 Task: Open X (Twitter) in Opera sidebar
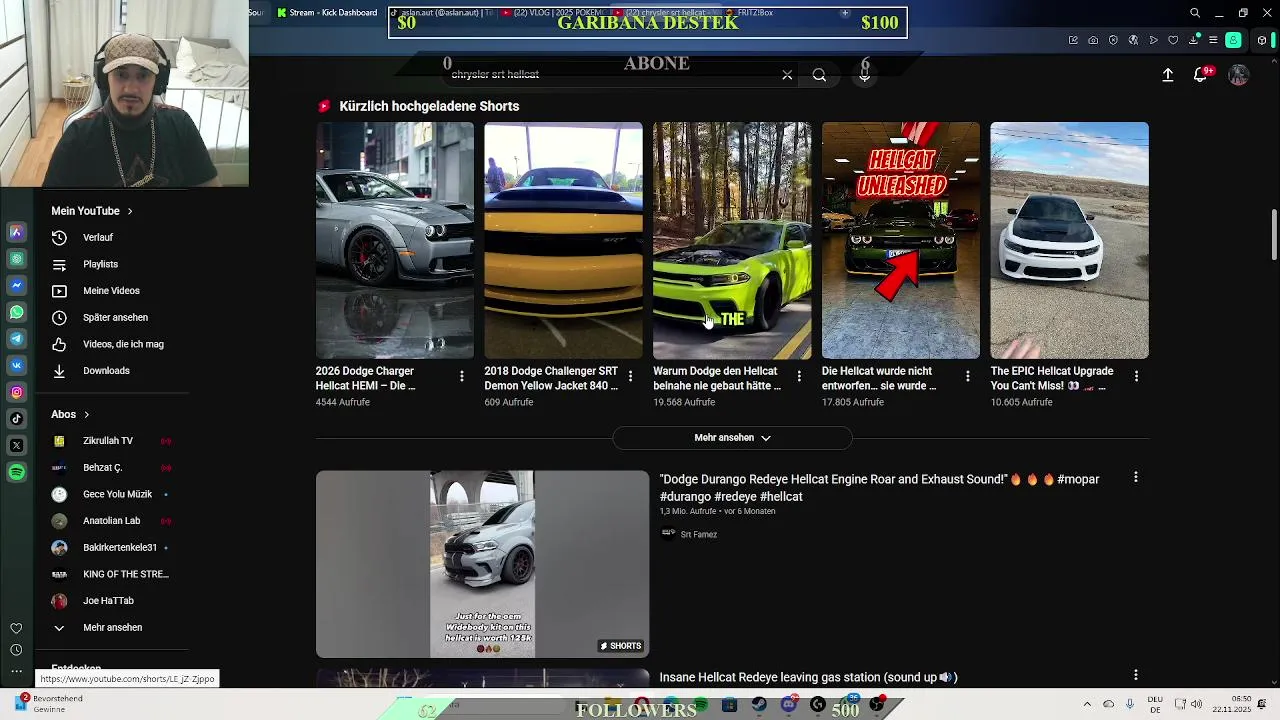16,446
